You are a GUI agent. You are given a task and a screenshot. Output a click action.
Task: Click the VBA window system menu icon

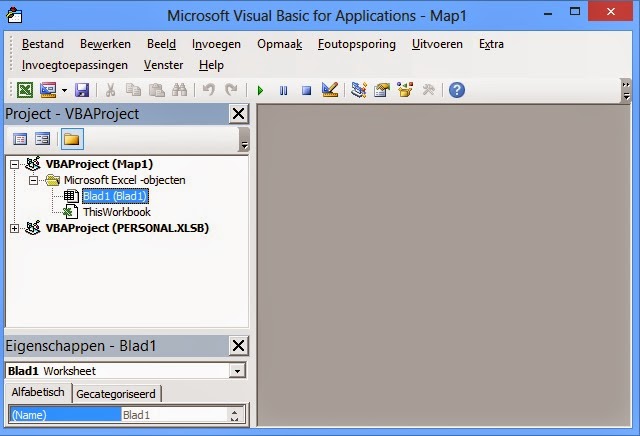pyautogui.click(x=14, y=16)
